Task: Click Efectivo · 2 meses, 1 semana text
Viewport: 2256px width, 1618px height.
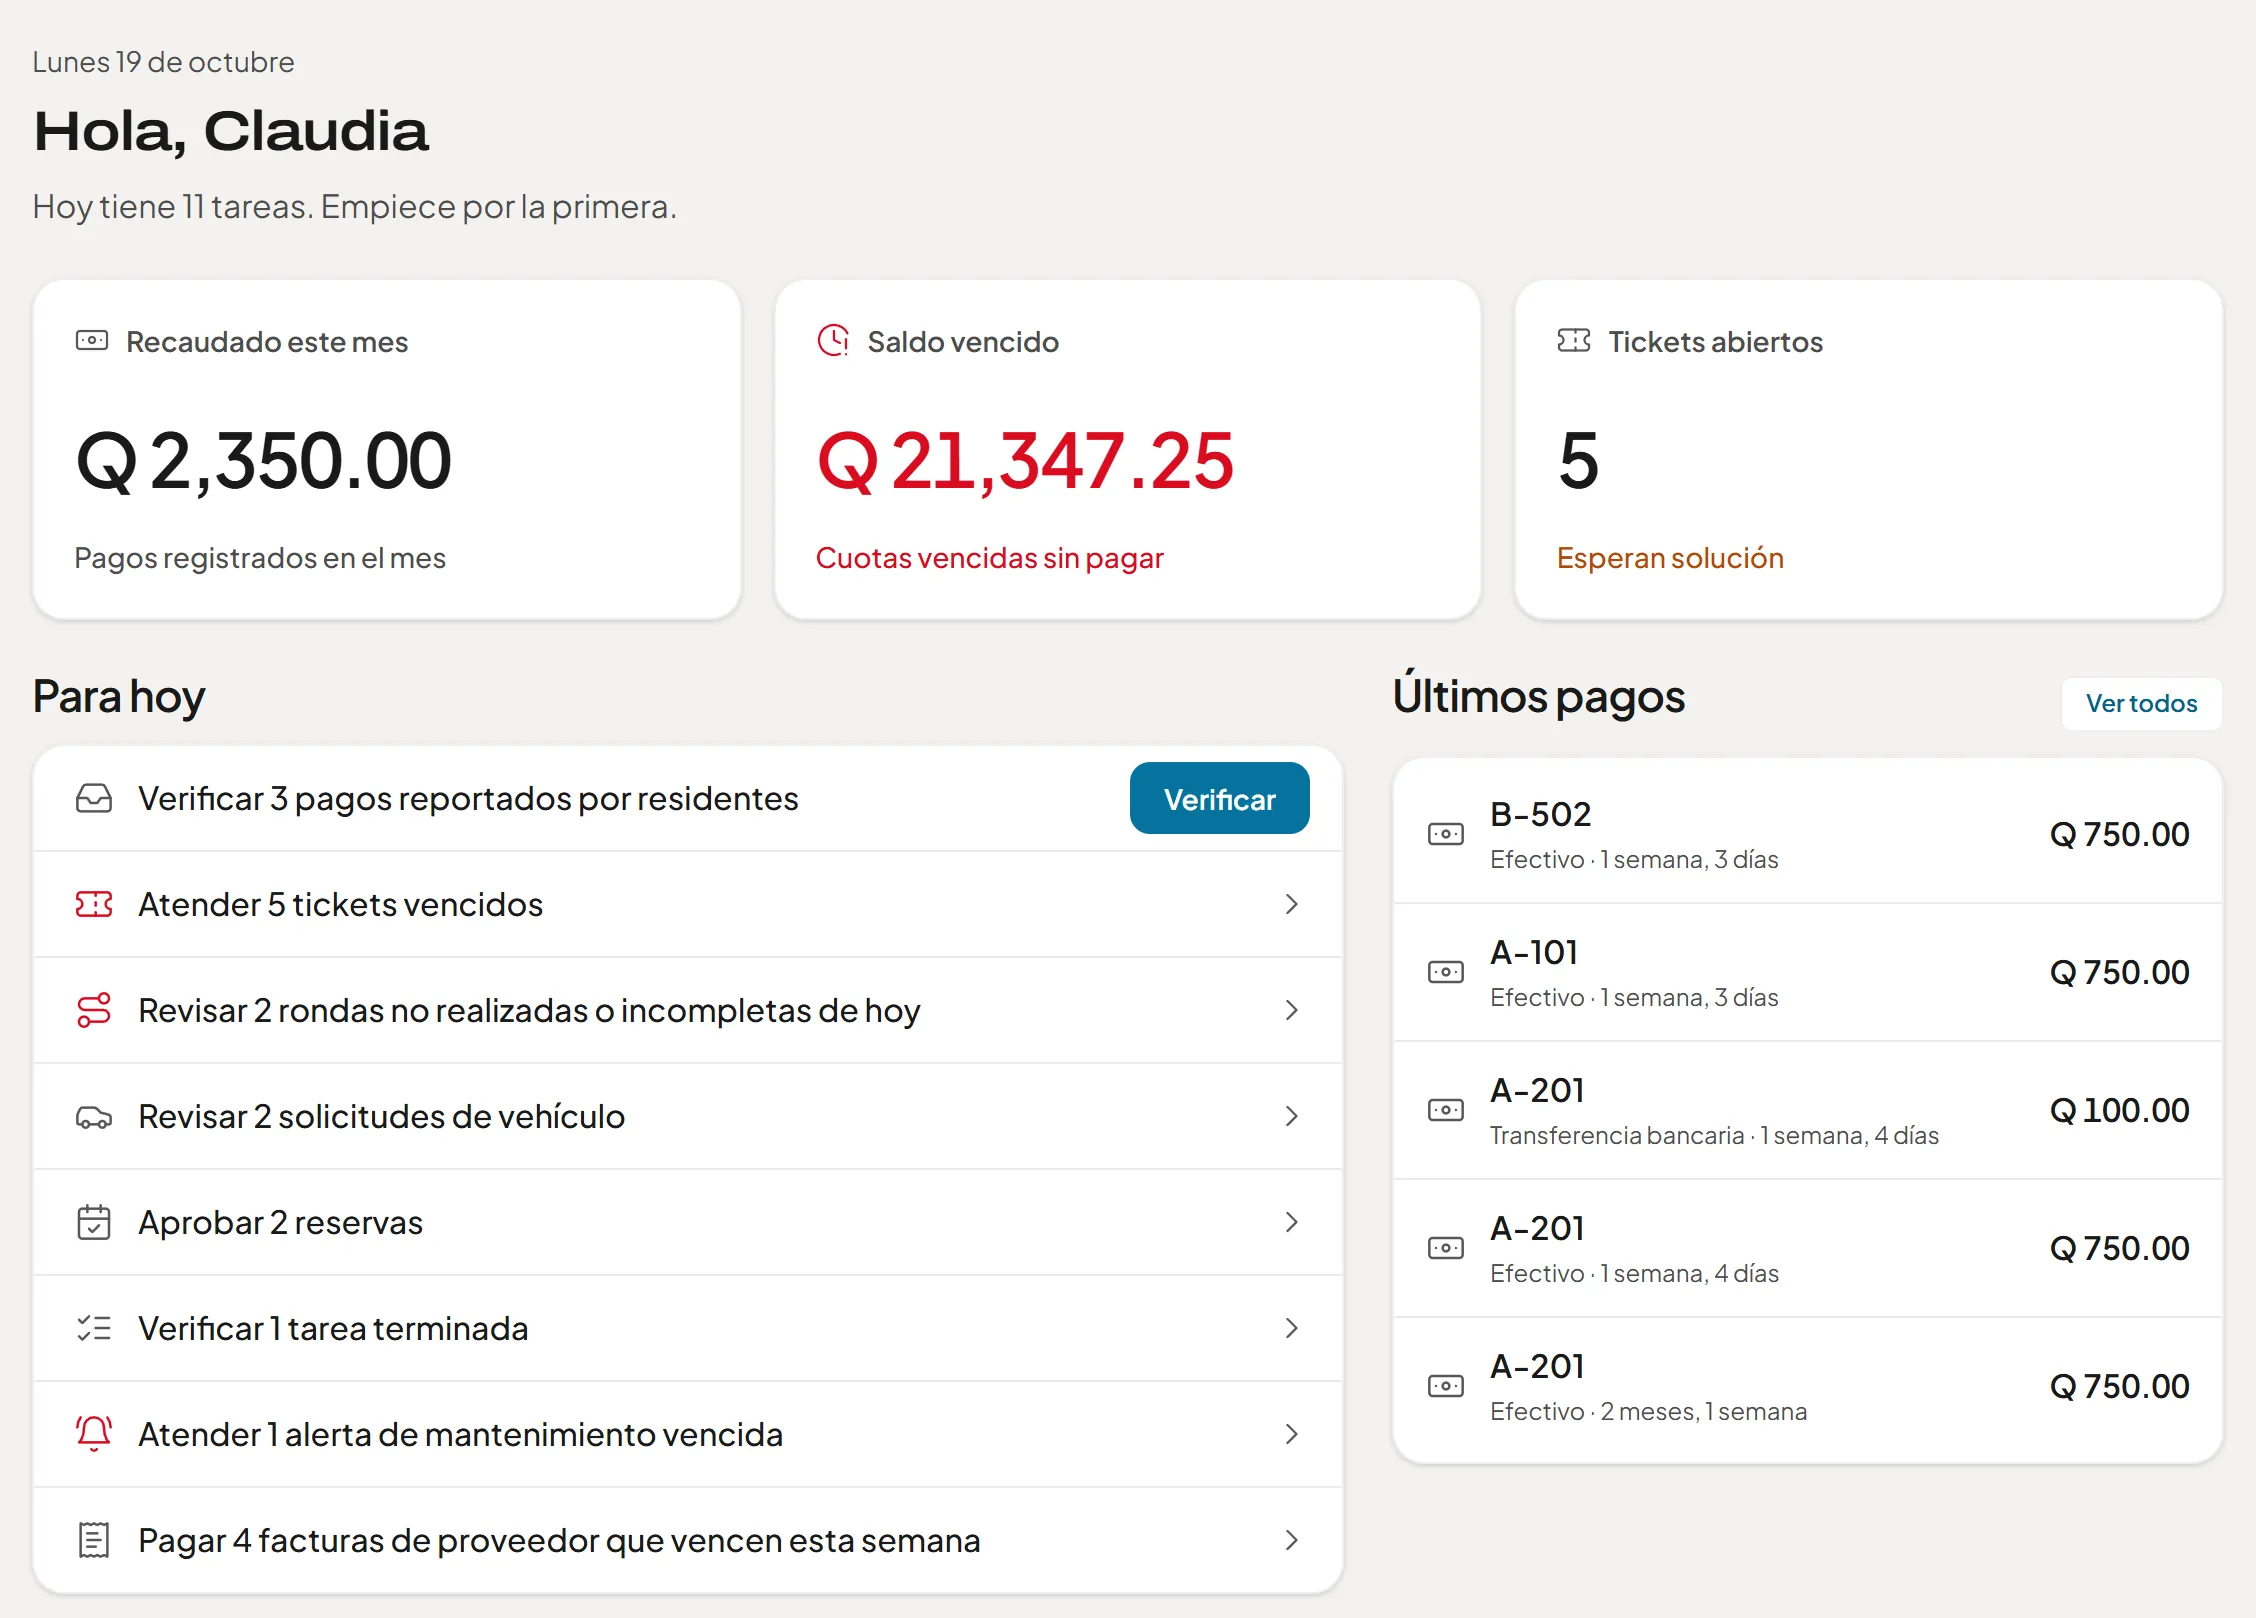Action: [x=1648, y=1411]
